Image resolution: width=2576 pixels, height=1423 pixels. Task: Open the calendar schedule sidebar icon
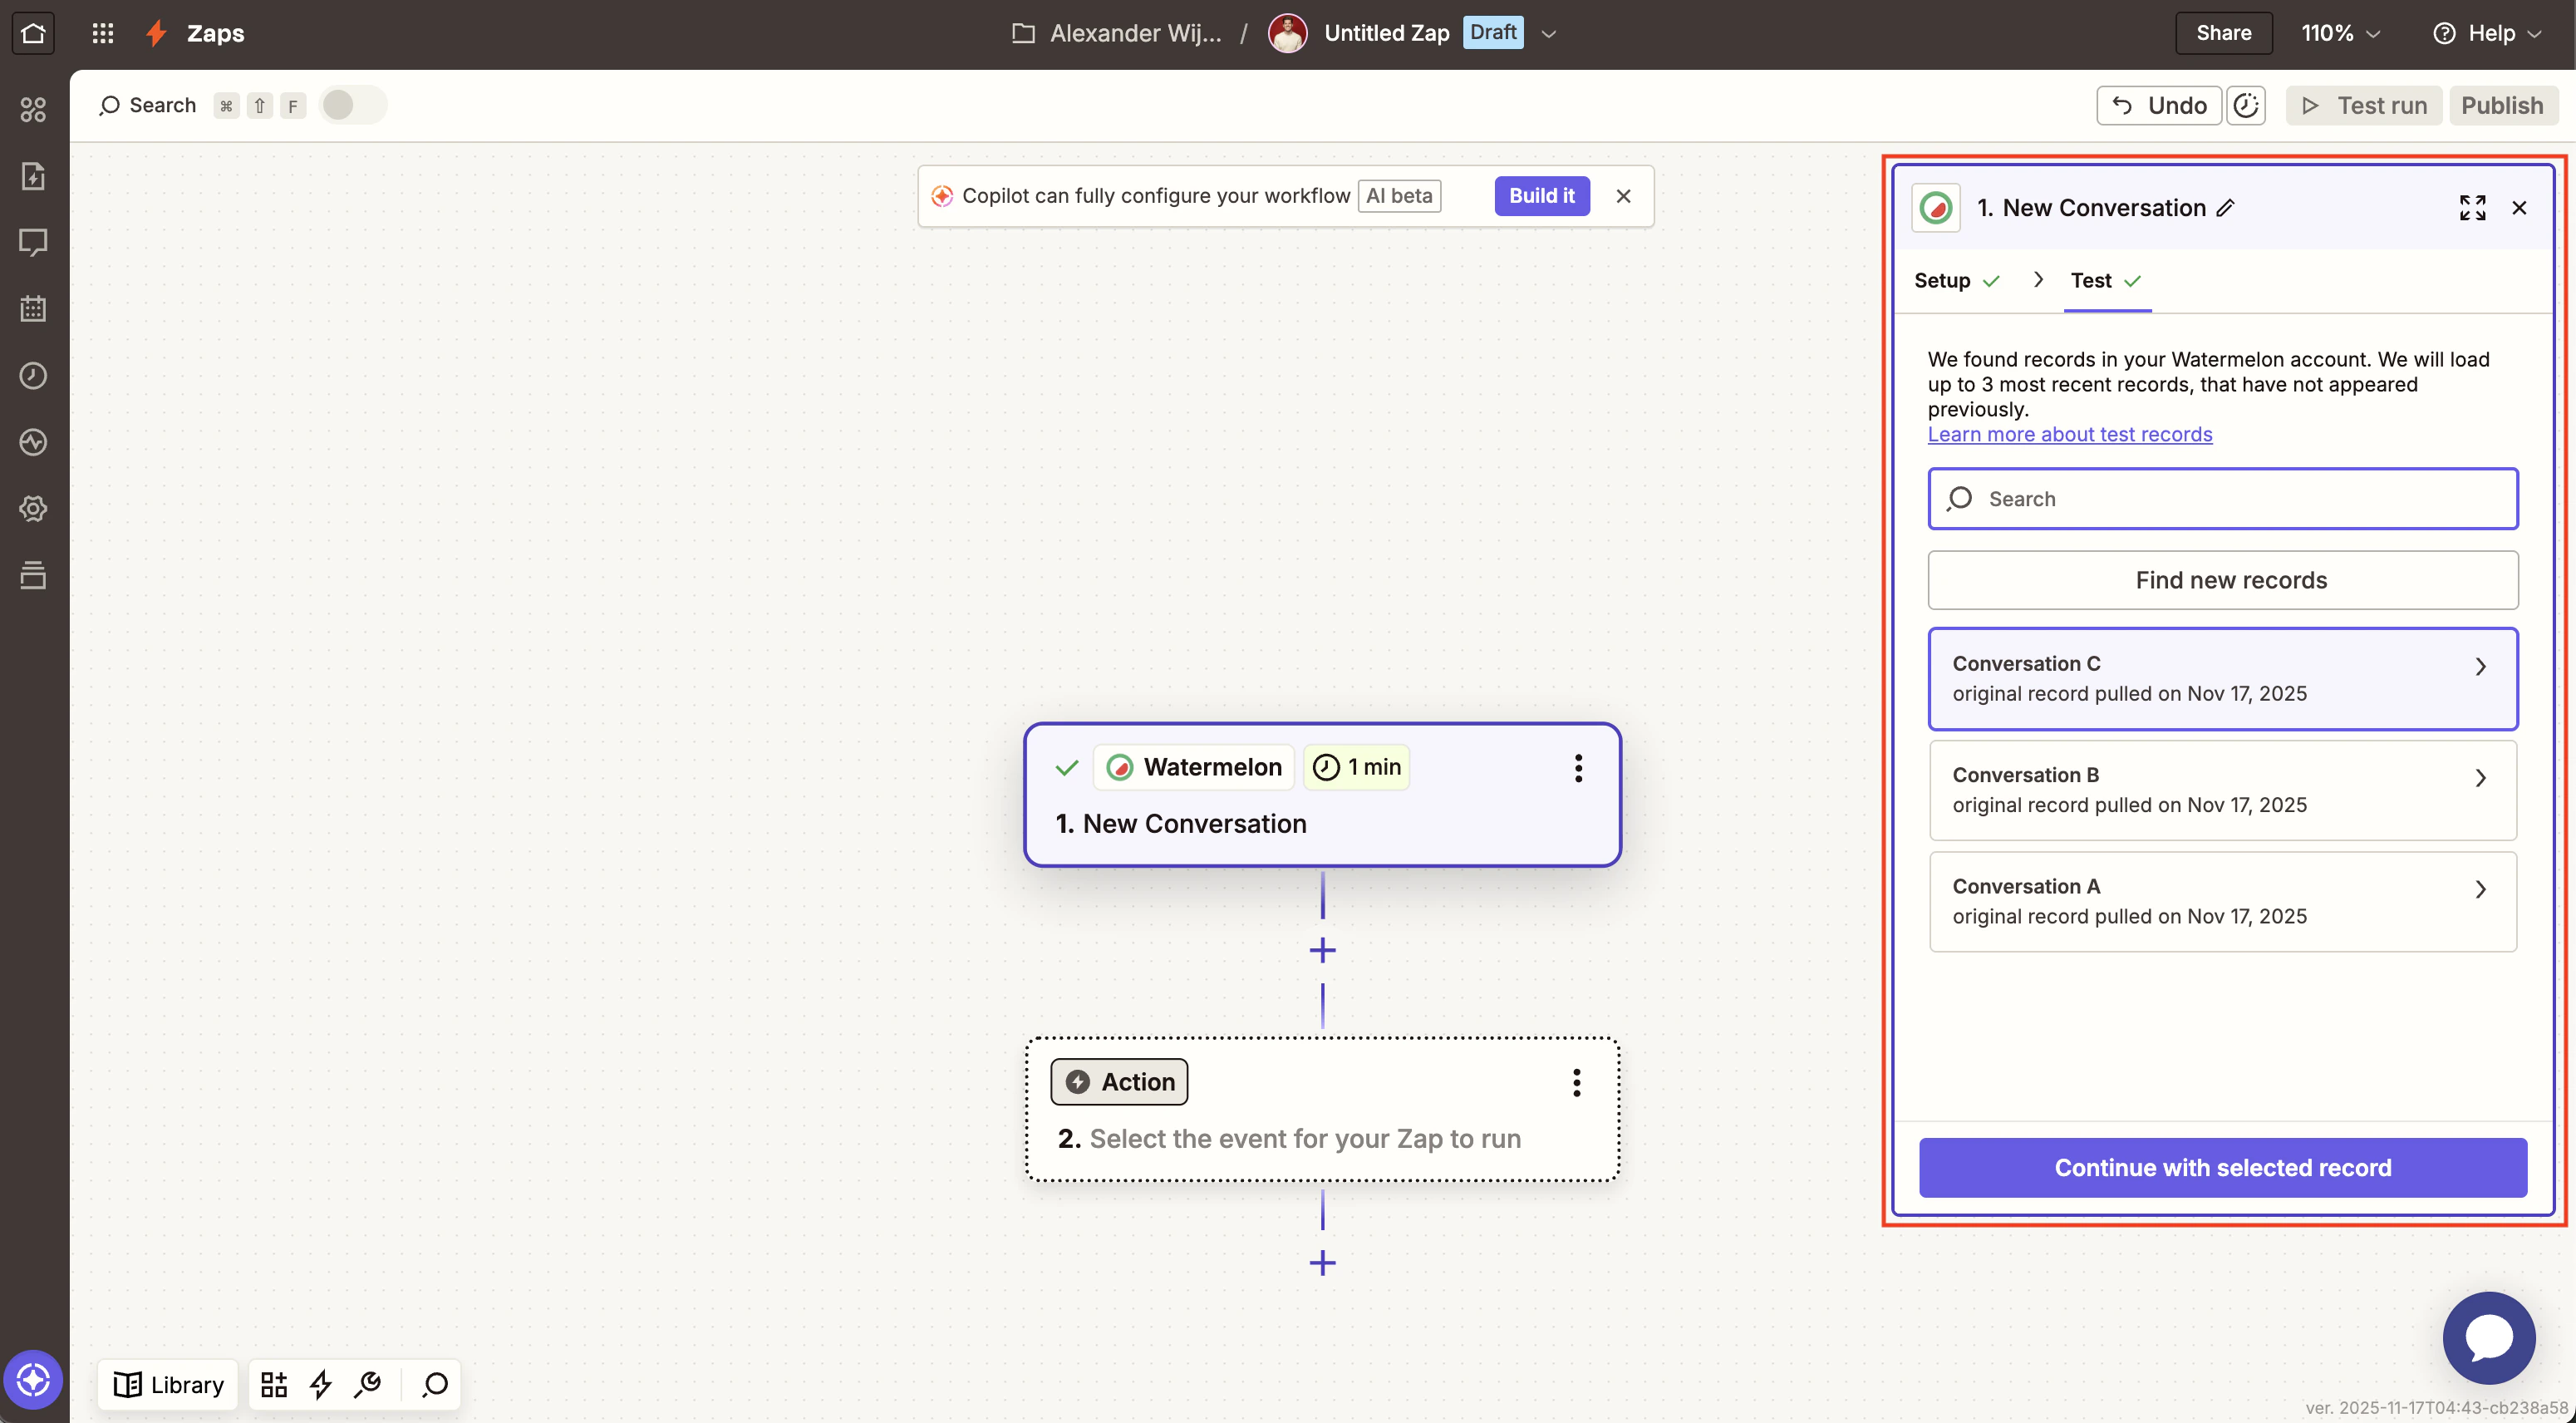point(33,309)
